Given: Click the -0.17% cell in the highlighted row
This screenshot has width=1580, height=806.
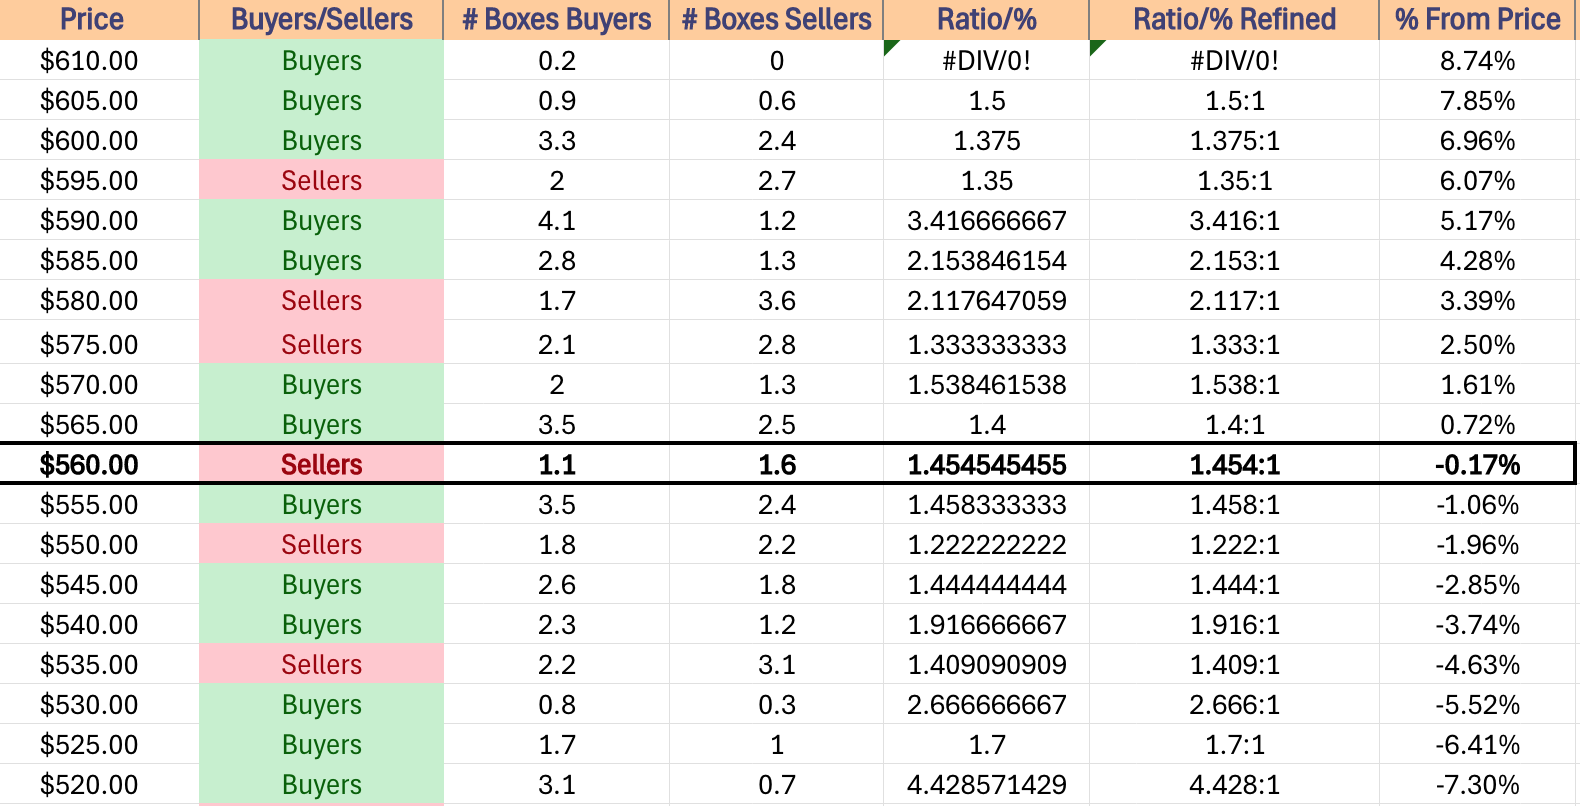Looking at the screenshot, I should [1477, 464].
